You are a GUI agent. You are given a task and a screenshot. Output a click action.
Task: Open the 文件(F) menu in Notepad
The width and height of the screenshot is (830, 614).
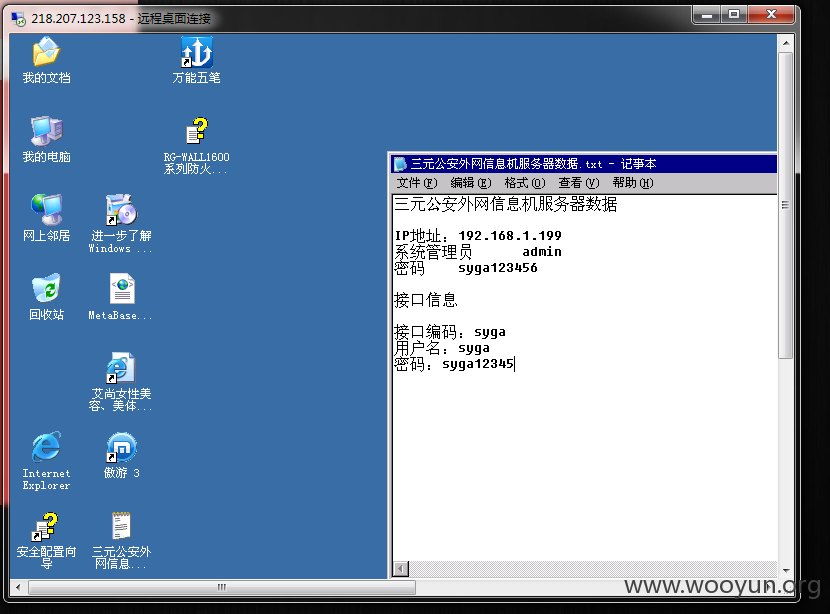click(417, 183)
